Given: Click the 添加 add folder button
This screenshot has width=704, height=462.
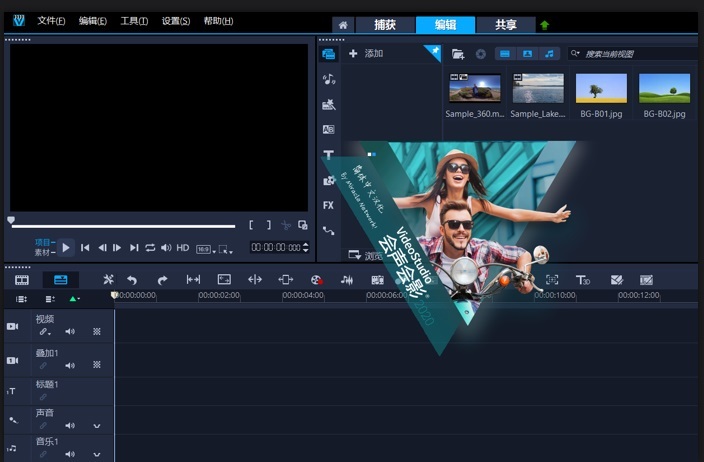Looking at the screenshot, I should coord(366,54).
